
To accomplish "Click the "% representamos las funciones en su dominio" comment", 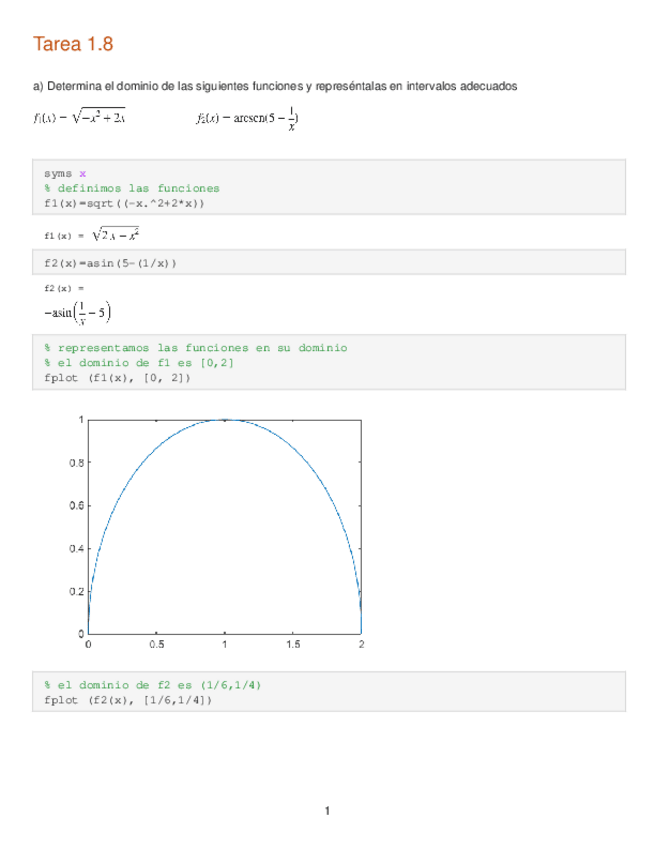I will 195,348.
